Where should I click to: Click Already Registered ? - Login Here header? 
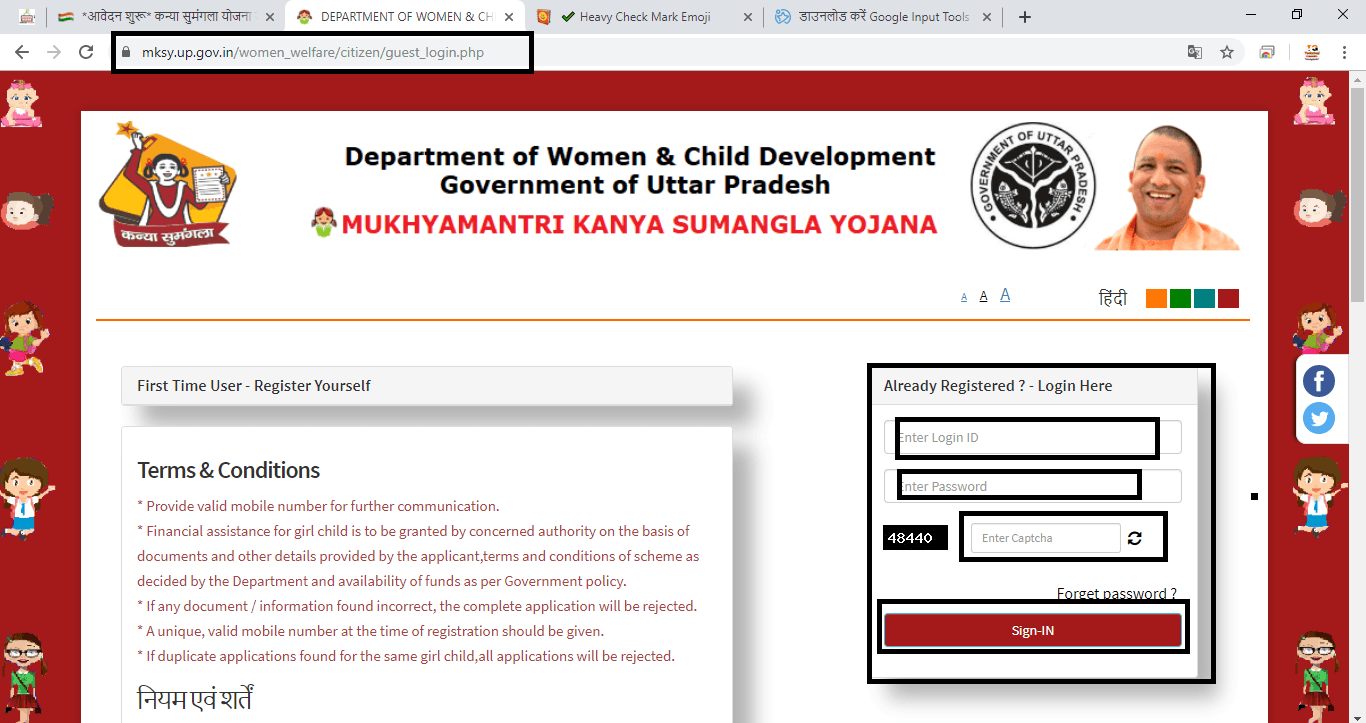[x=1035, y=386]
